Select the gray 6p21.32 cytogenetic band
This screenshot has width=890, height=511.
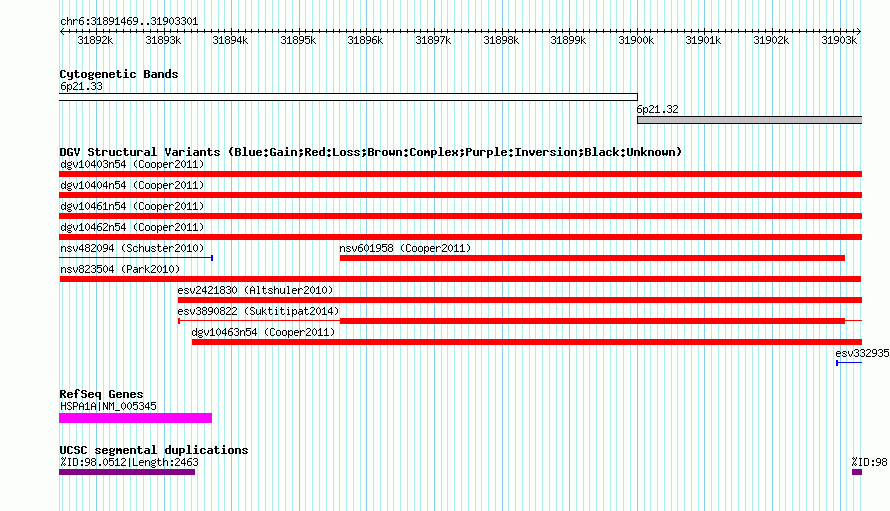tap(750, 120)
